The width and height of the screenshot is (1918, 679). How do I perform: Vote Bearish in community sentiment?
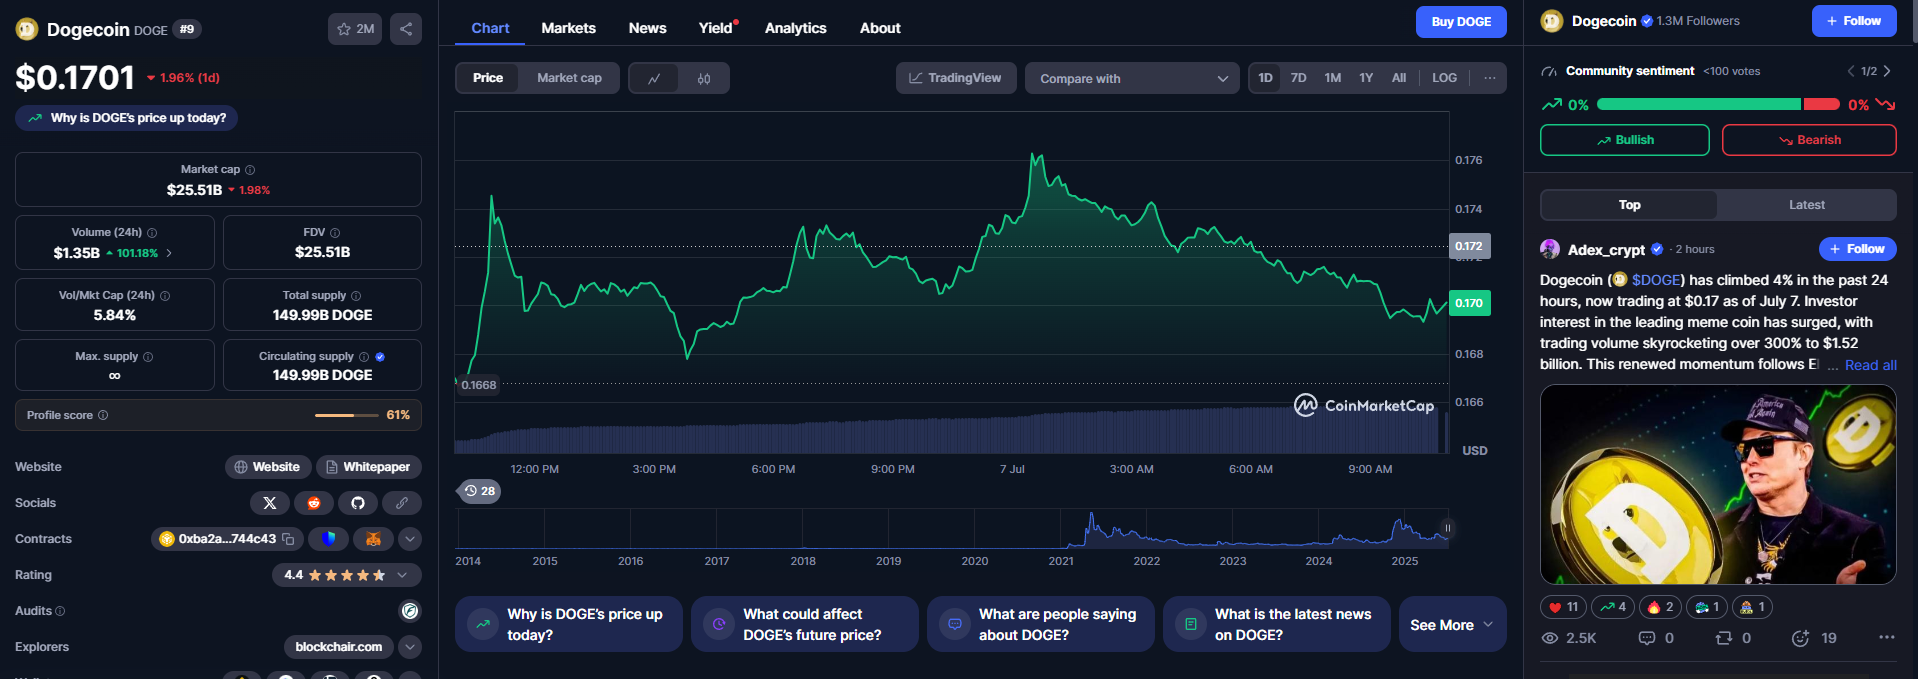coord(1808,140)
